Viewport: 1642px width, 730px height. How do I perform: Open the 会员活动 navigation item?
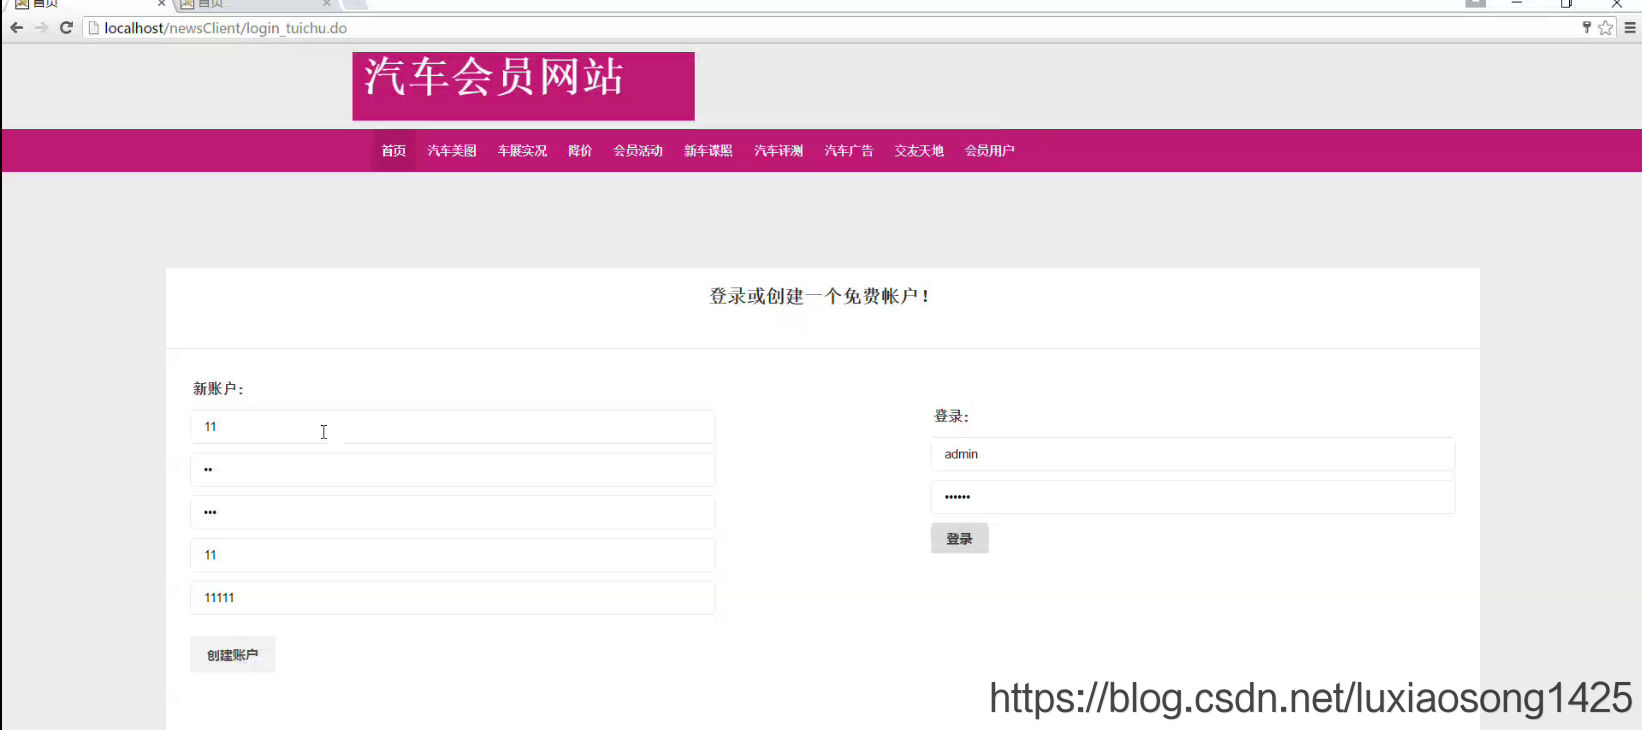click(x=638, y=151)
